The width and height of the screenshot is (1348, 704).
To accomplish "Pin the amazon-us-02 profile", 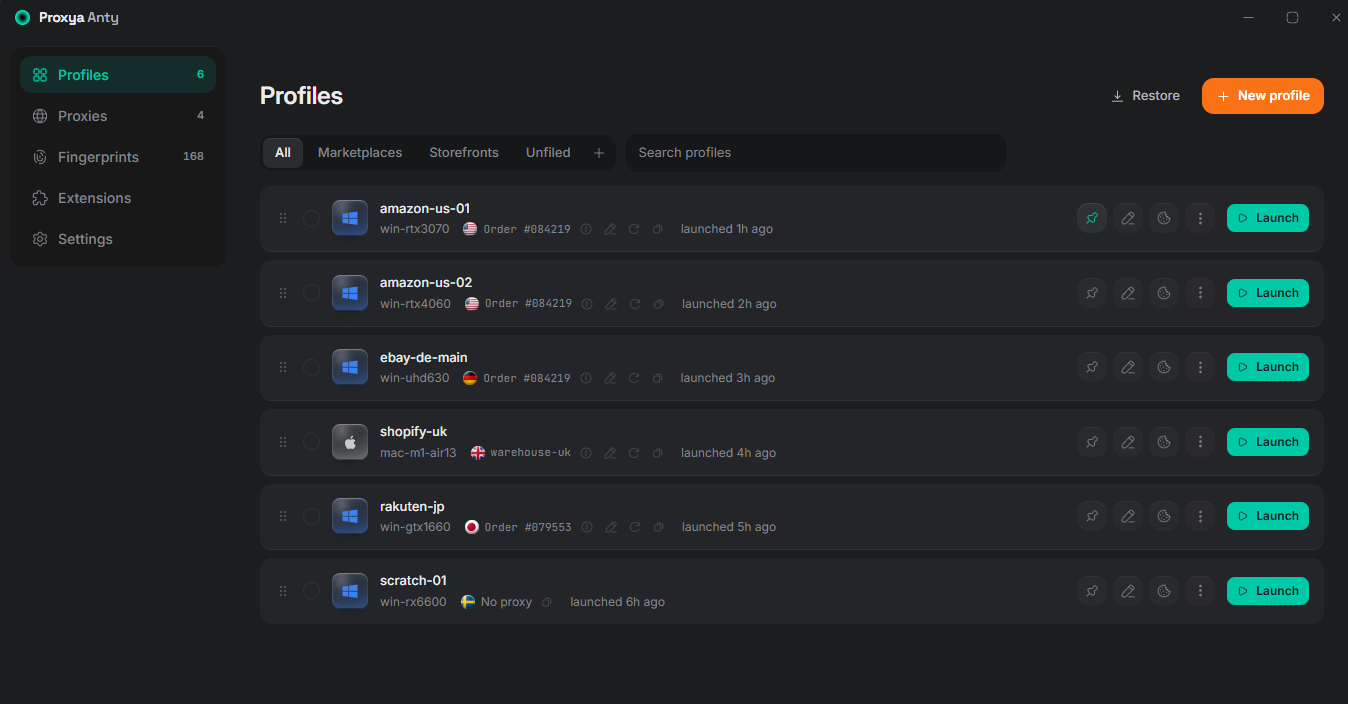I will tap(1092, 293).
